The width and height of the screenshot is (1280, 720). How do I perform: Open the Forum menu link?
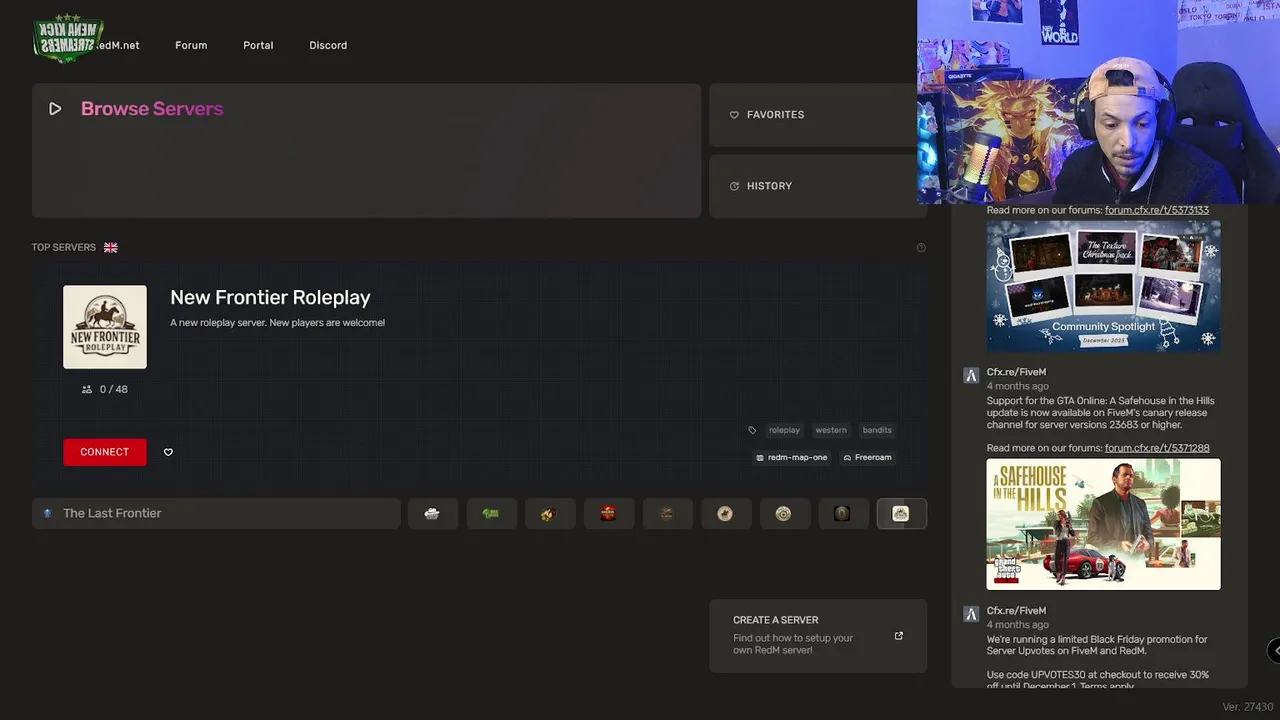click(191, 45)
